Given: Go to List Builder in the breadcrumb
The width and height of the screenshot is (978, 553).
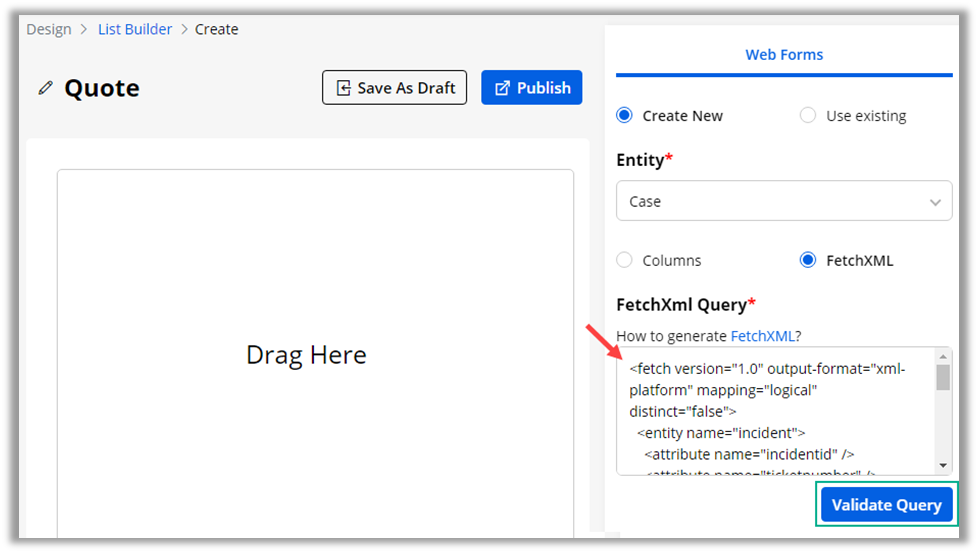Looking at the screenshot, I should pyautogui.click(x=135, y=29).
